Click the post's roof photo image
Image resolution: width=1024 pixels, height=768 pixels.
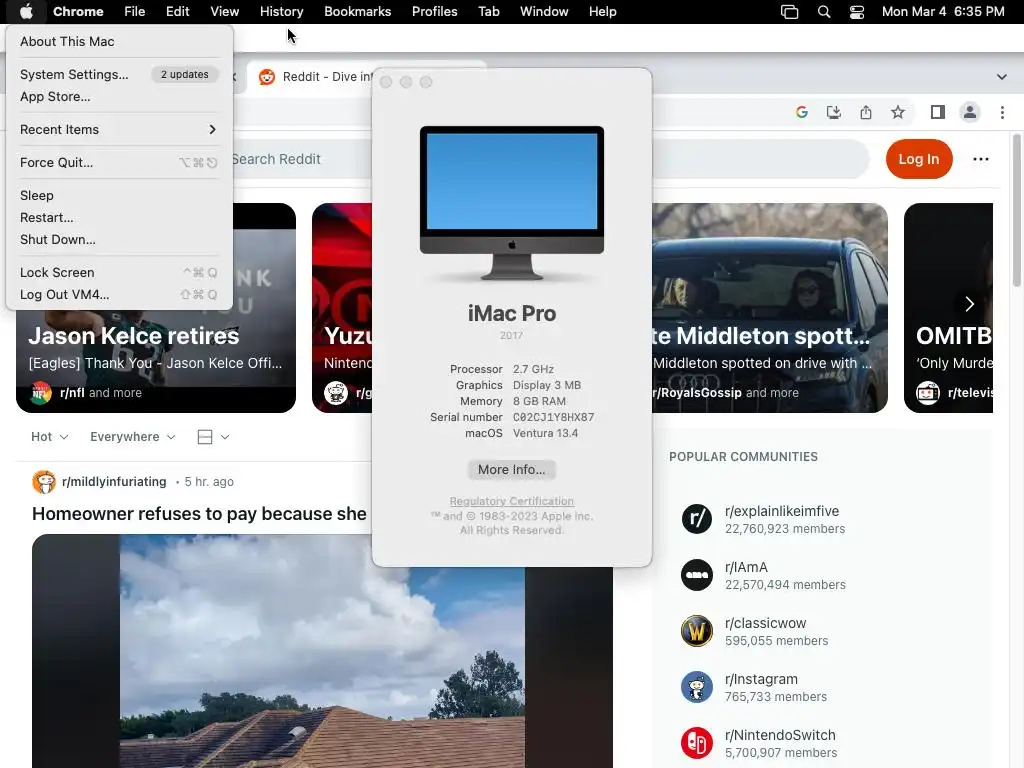(323, 651)
